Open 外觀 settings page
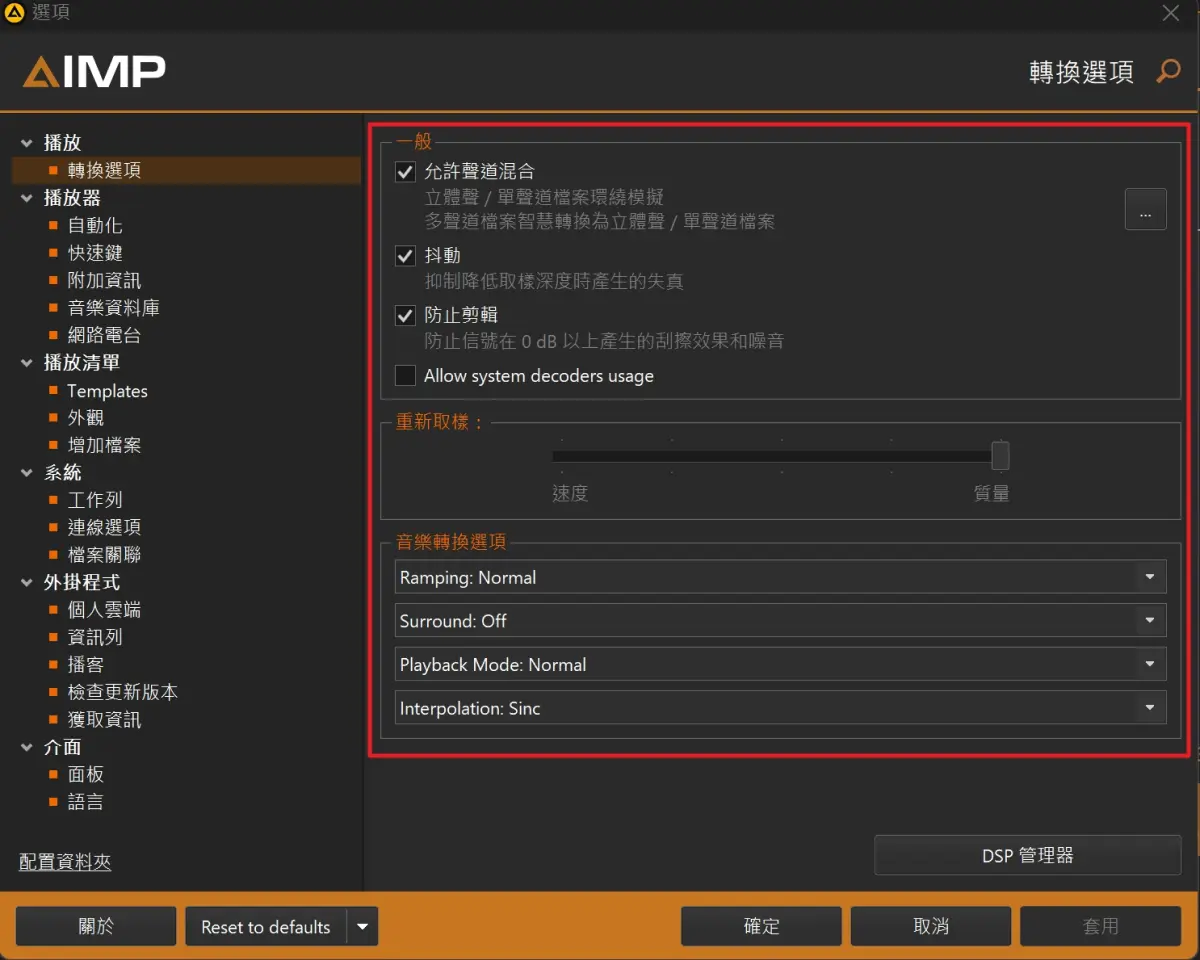The width and height of the screenshot is (1200, 960). tap(85, 418)
